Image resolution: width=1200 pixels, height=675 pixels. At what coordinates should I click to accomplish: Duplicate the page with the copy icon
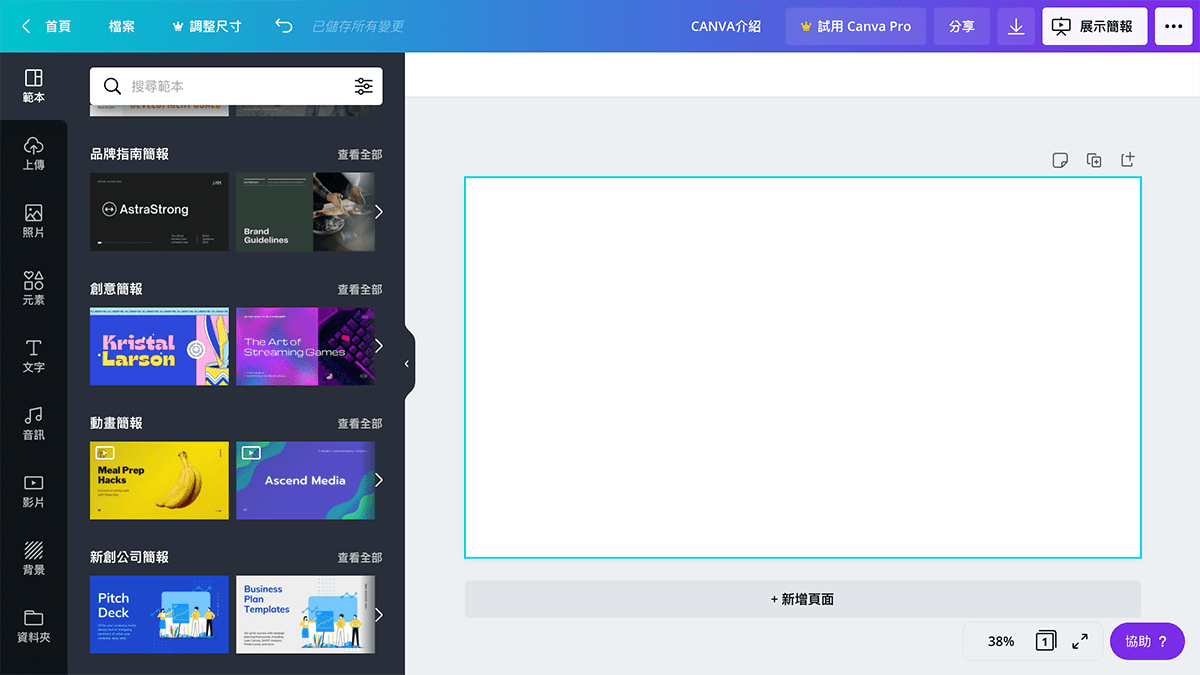click(x=1094, y=160)
